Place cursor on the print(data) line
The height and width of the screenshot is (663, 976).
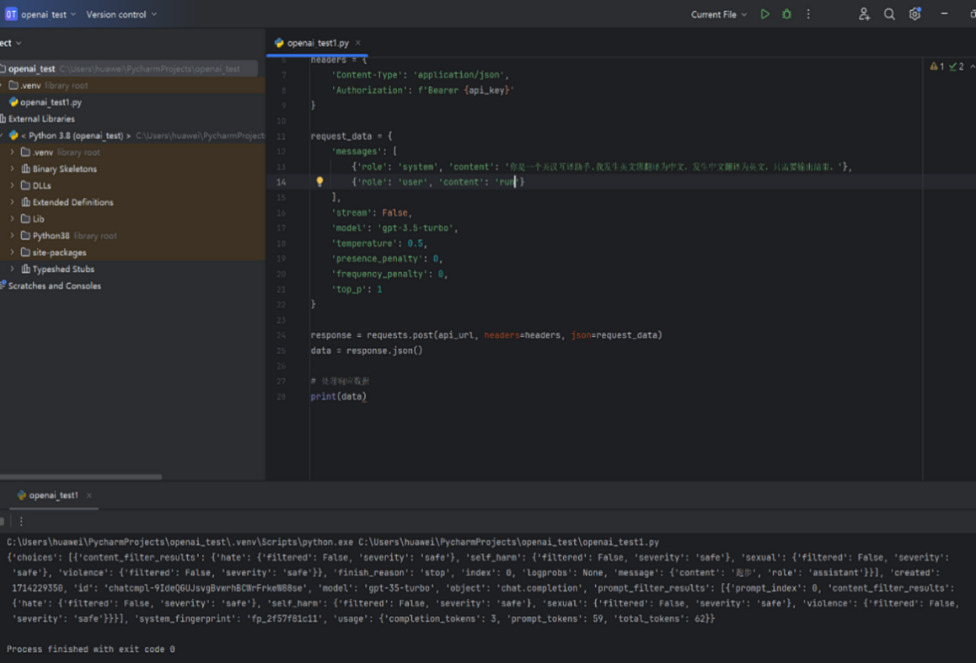[x=339, y=397]
